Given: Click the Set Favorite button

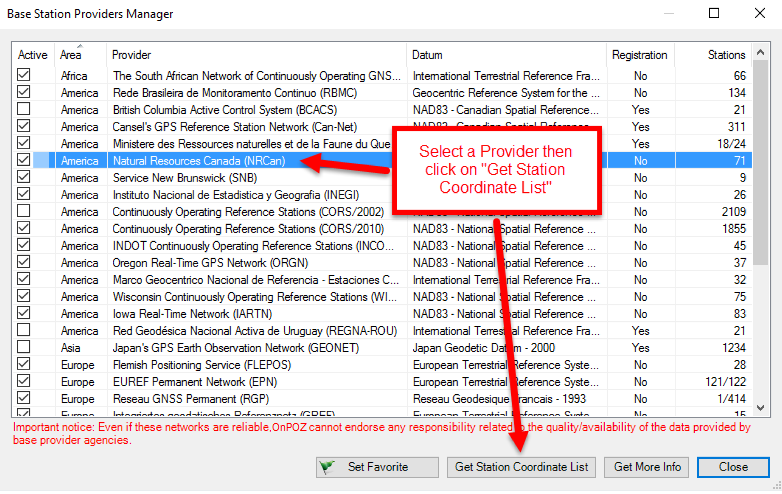Looking at the screenshot, I should tap(377, 467).
